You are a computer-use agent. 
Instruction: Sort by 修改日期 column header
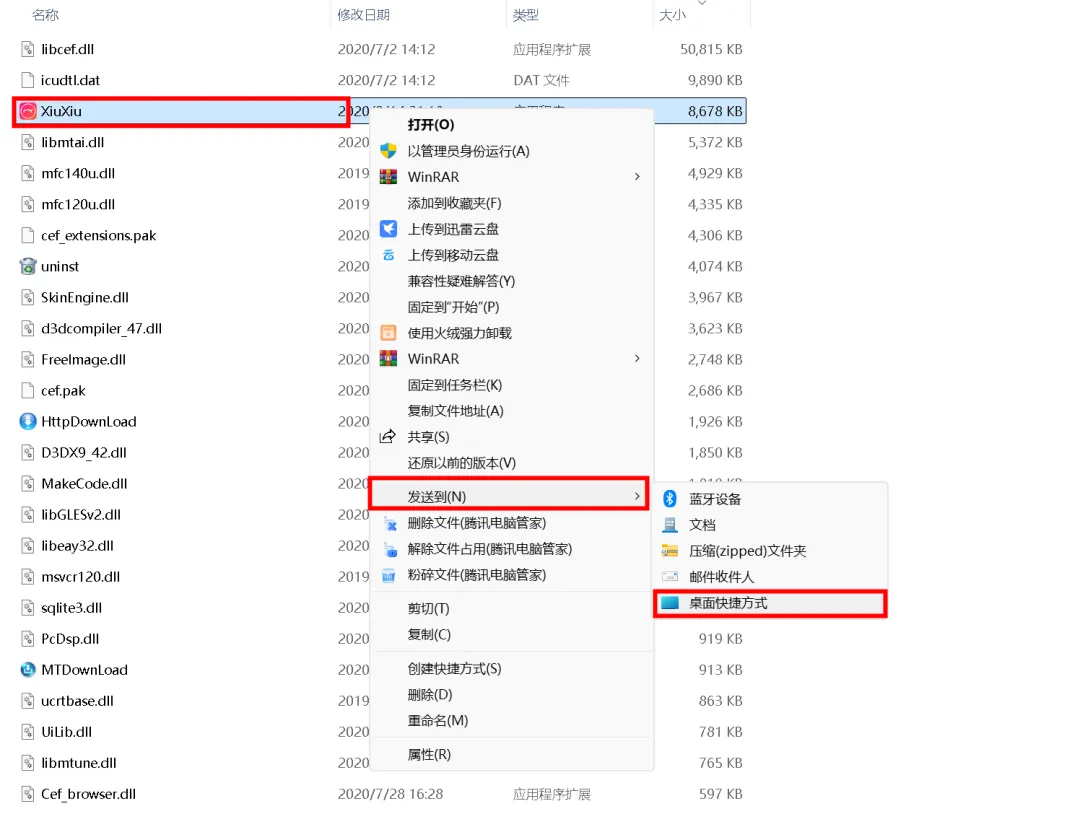pos(364,14)
